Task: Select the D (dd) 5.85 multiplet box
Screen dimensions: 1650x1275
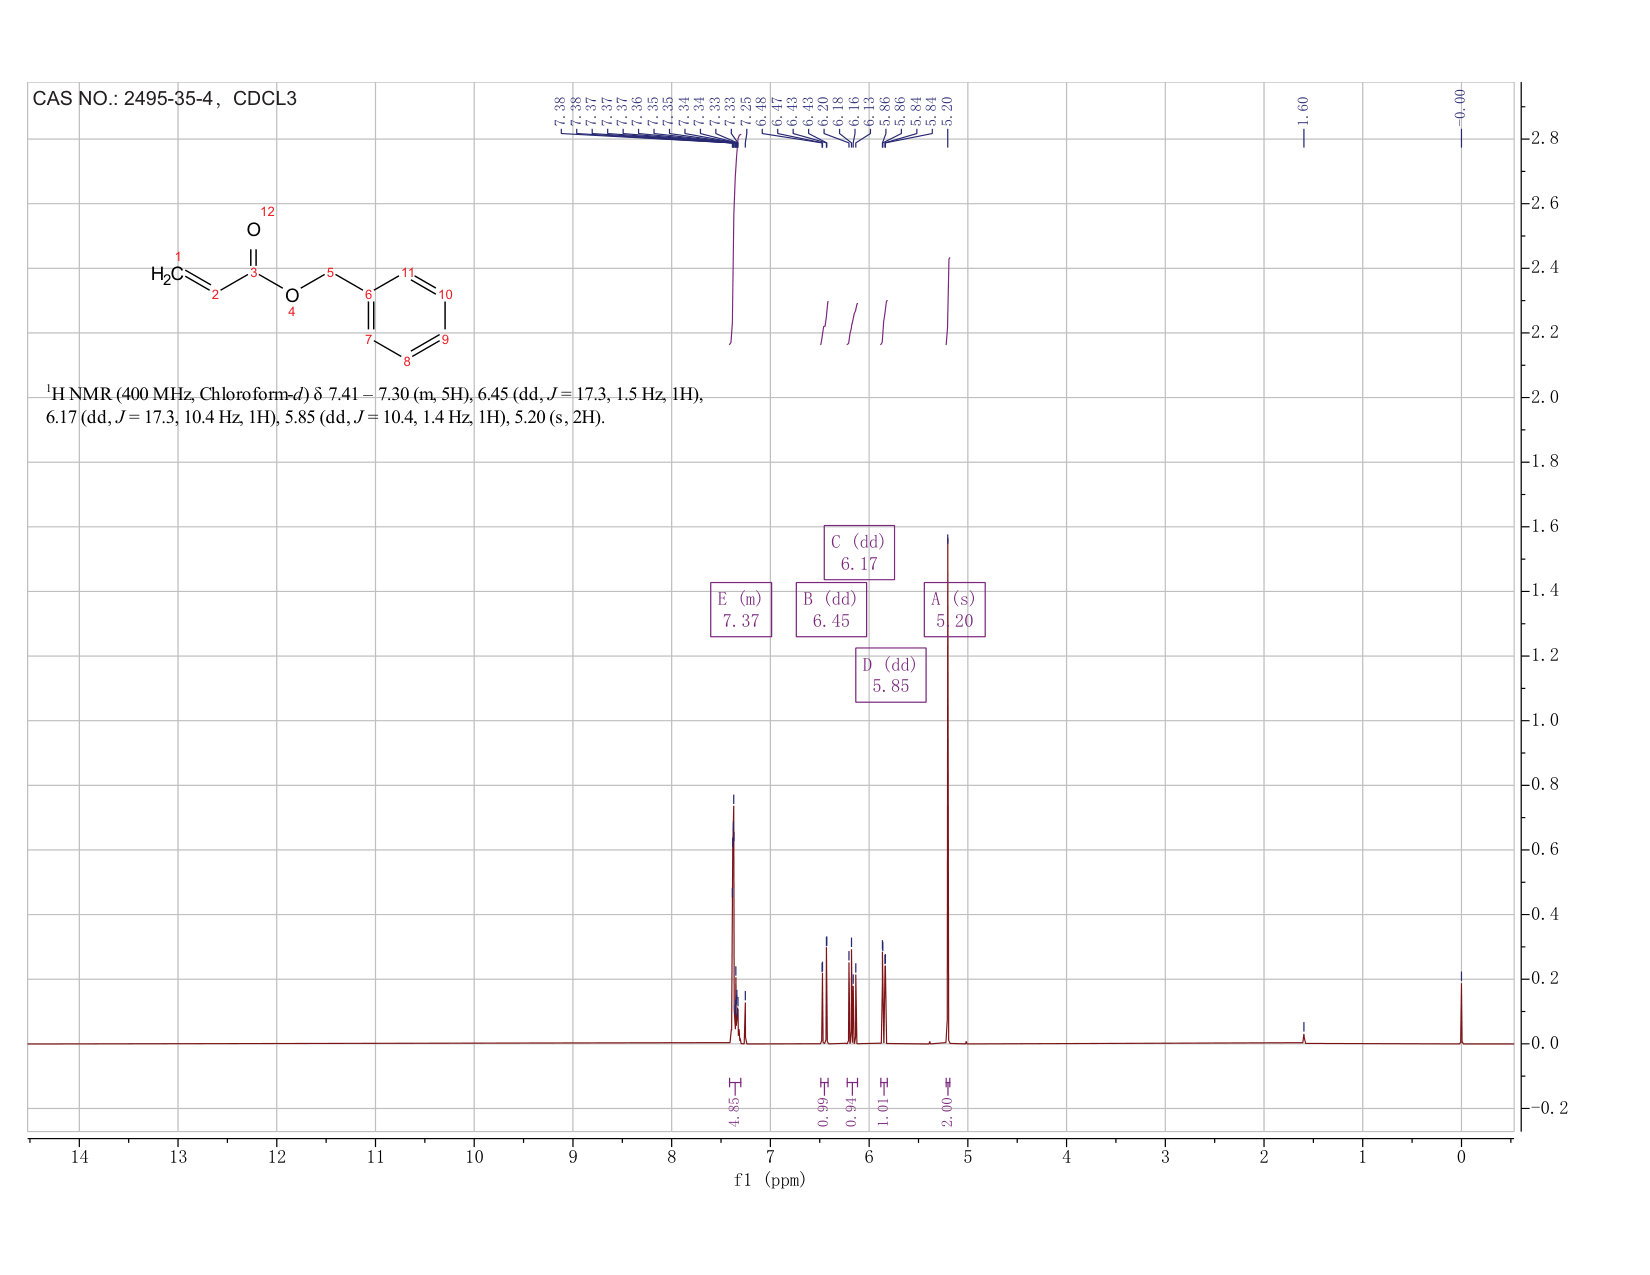Action: [890, 675]
